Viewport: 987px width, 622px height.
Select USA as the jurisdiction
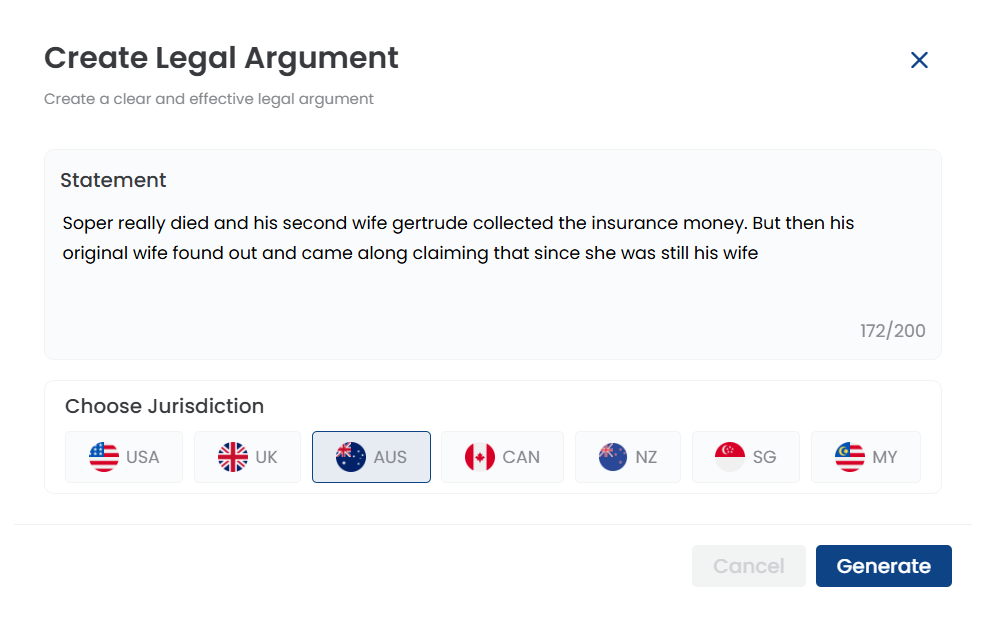[124, 457]
